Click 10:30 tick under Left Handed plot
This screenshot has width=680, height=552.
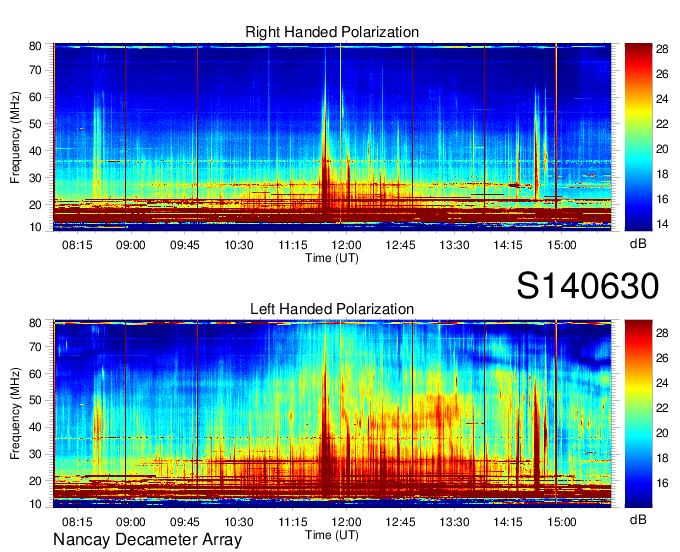(x=239, y=522)
